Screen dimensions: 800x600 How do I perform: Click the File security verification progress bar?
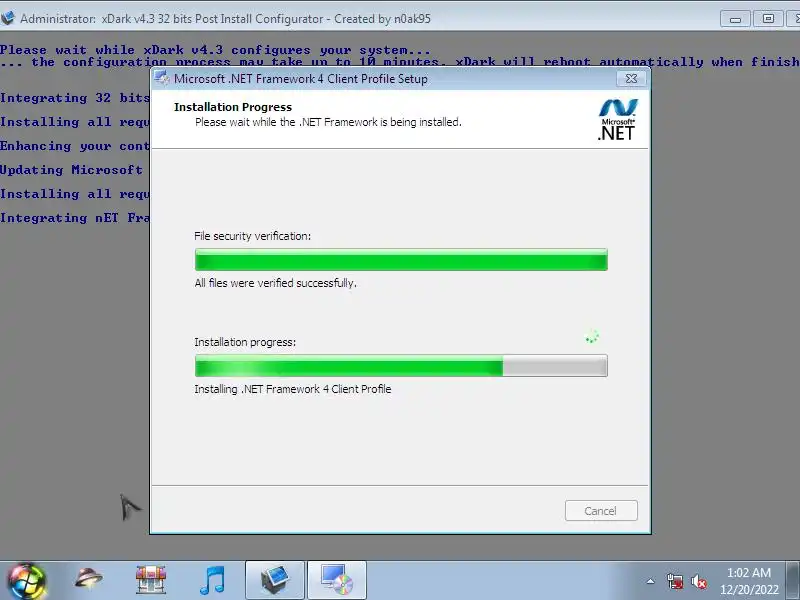(401, 260)
